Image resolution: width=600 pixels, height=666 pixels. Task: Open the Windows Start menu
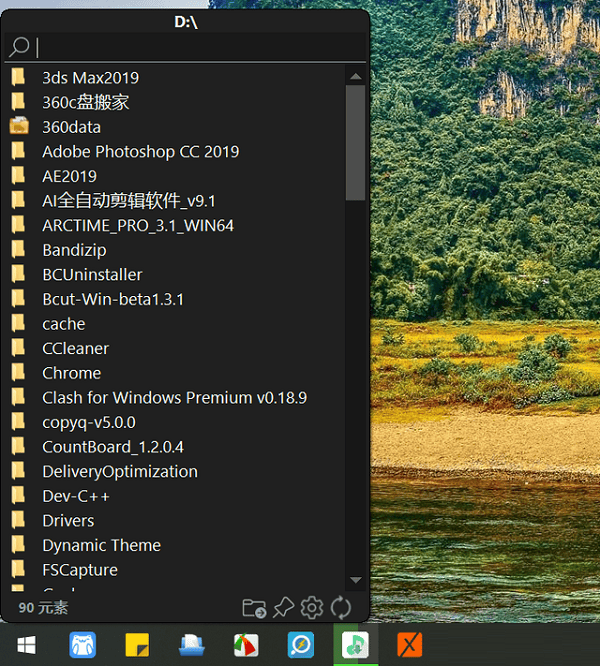26,645
